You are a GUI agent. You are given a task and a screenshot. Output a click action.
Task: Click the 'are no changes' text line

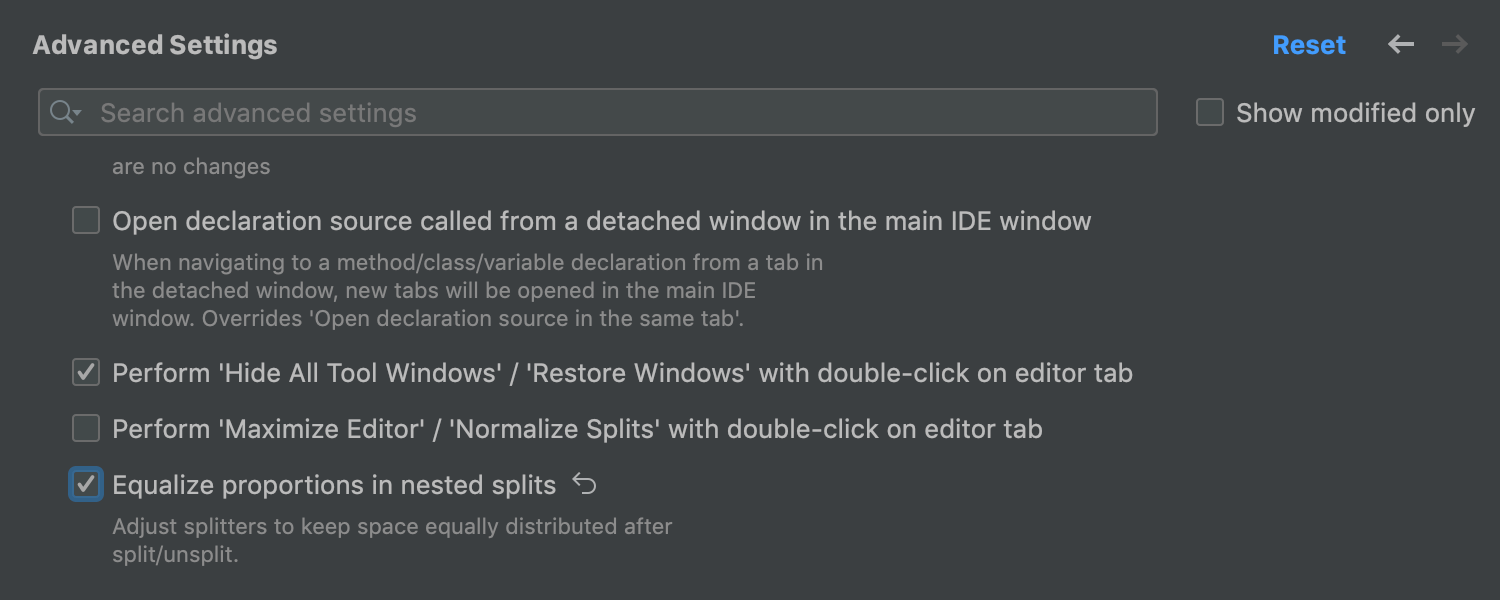click(191, 167)
